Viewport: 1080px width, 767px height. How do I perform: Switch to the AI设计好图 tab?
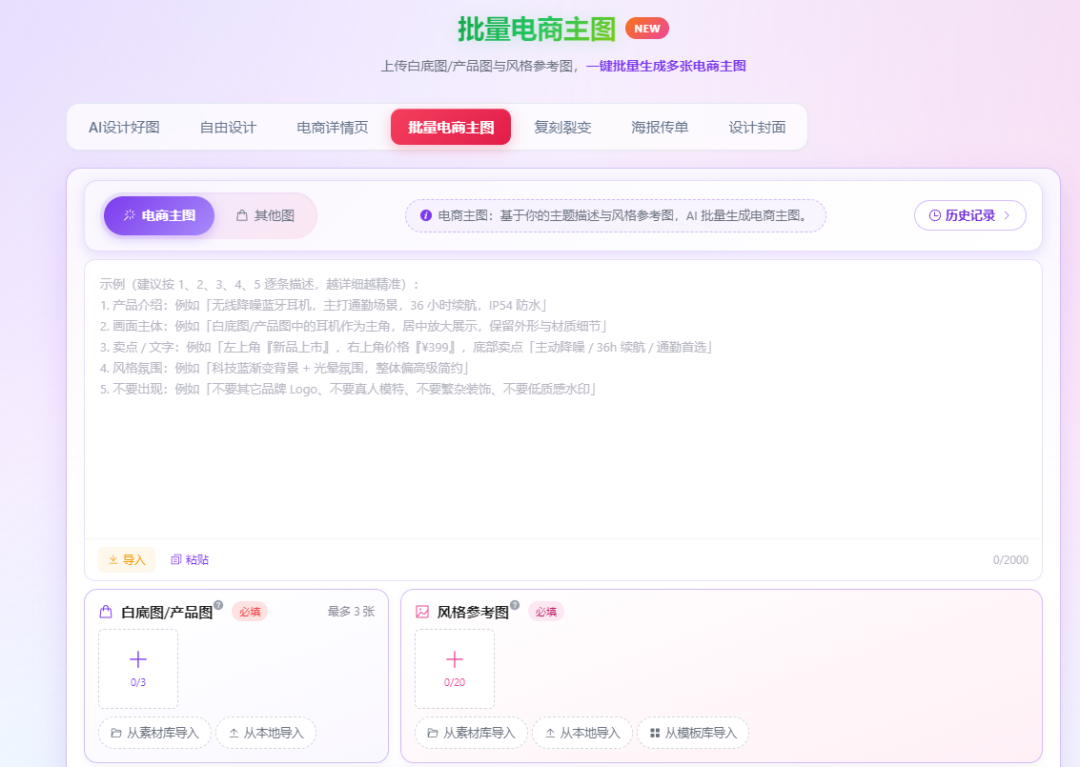(124, 127)
